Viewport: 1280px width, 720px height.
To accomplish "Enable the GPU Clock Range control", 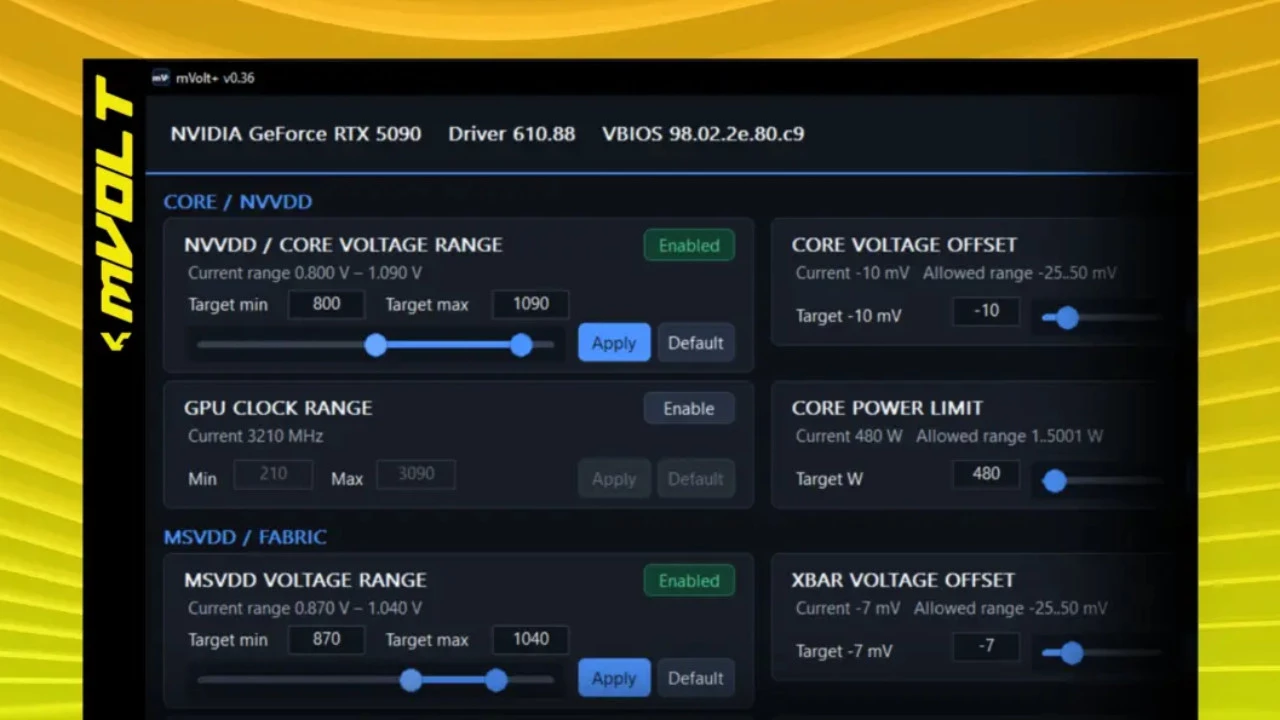I will [x=689, y=408].
